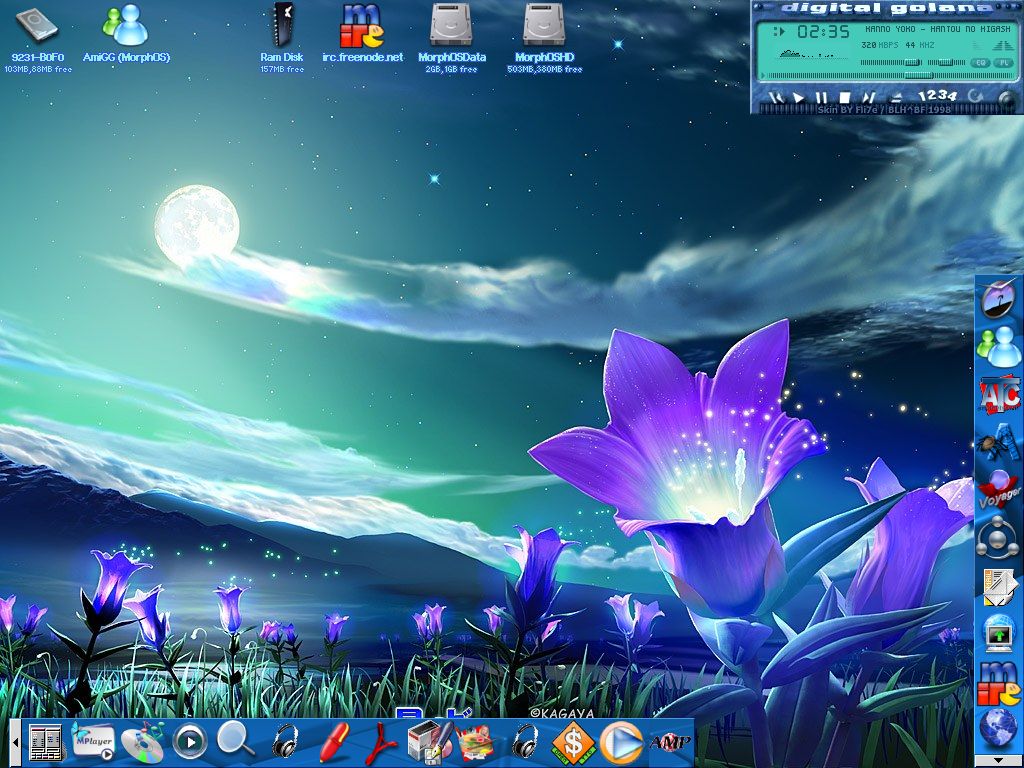Launch AMP from the bottom dock
1024x768 pixels.
670,743
